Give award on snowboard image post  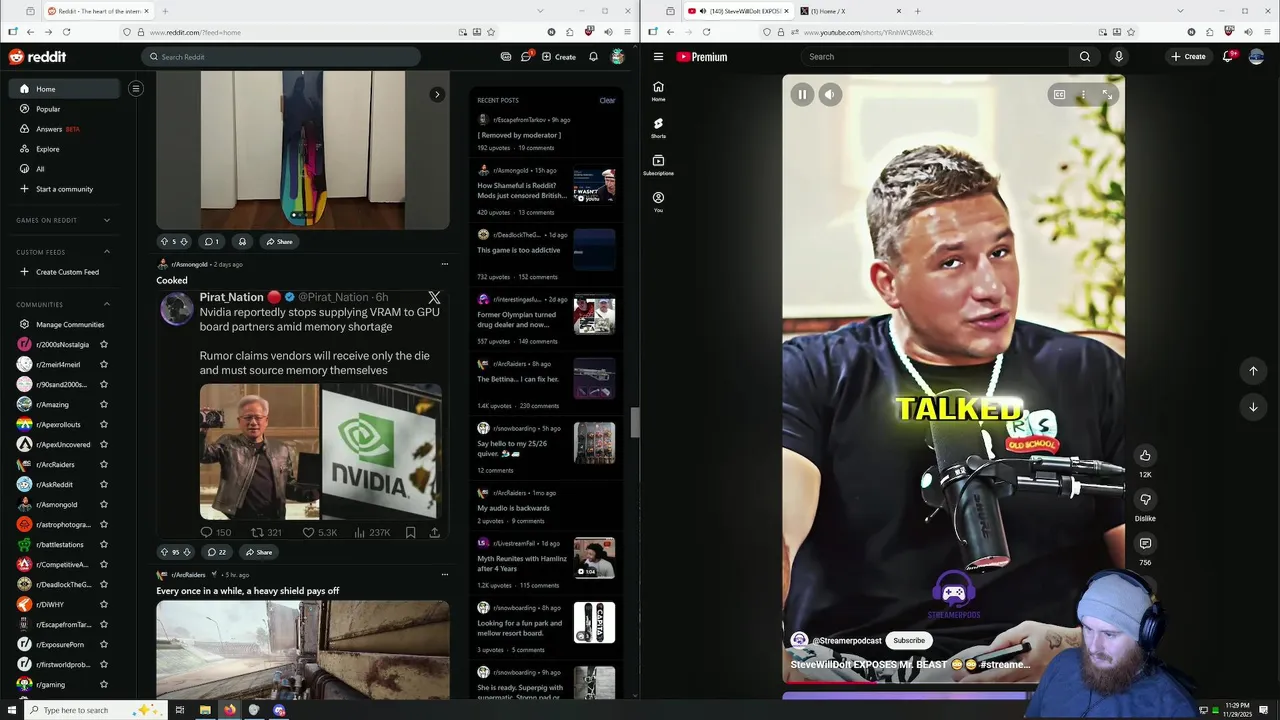(242, 241)
